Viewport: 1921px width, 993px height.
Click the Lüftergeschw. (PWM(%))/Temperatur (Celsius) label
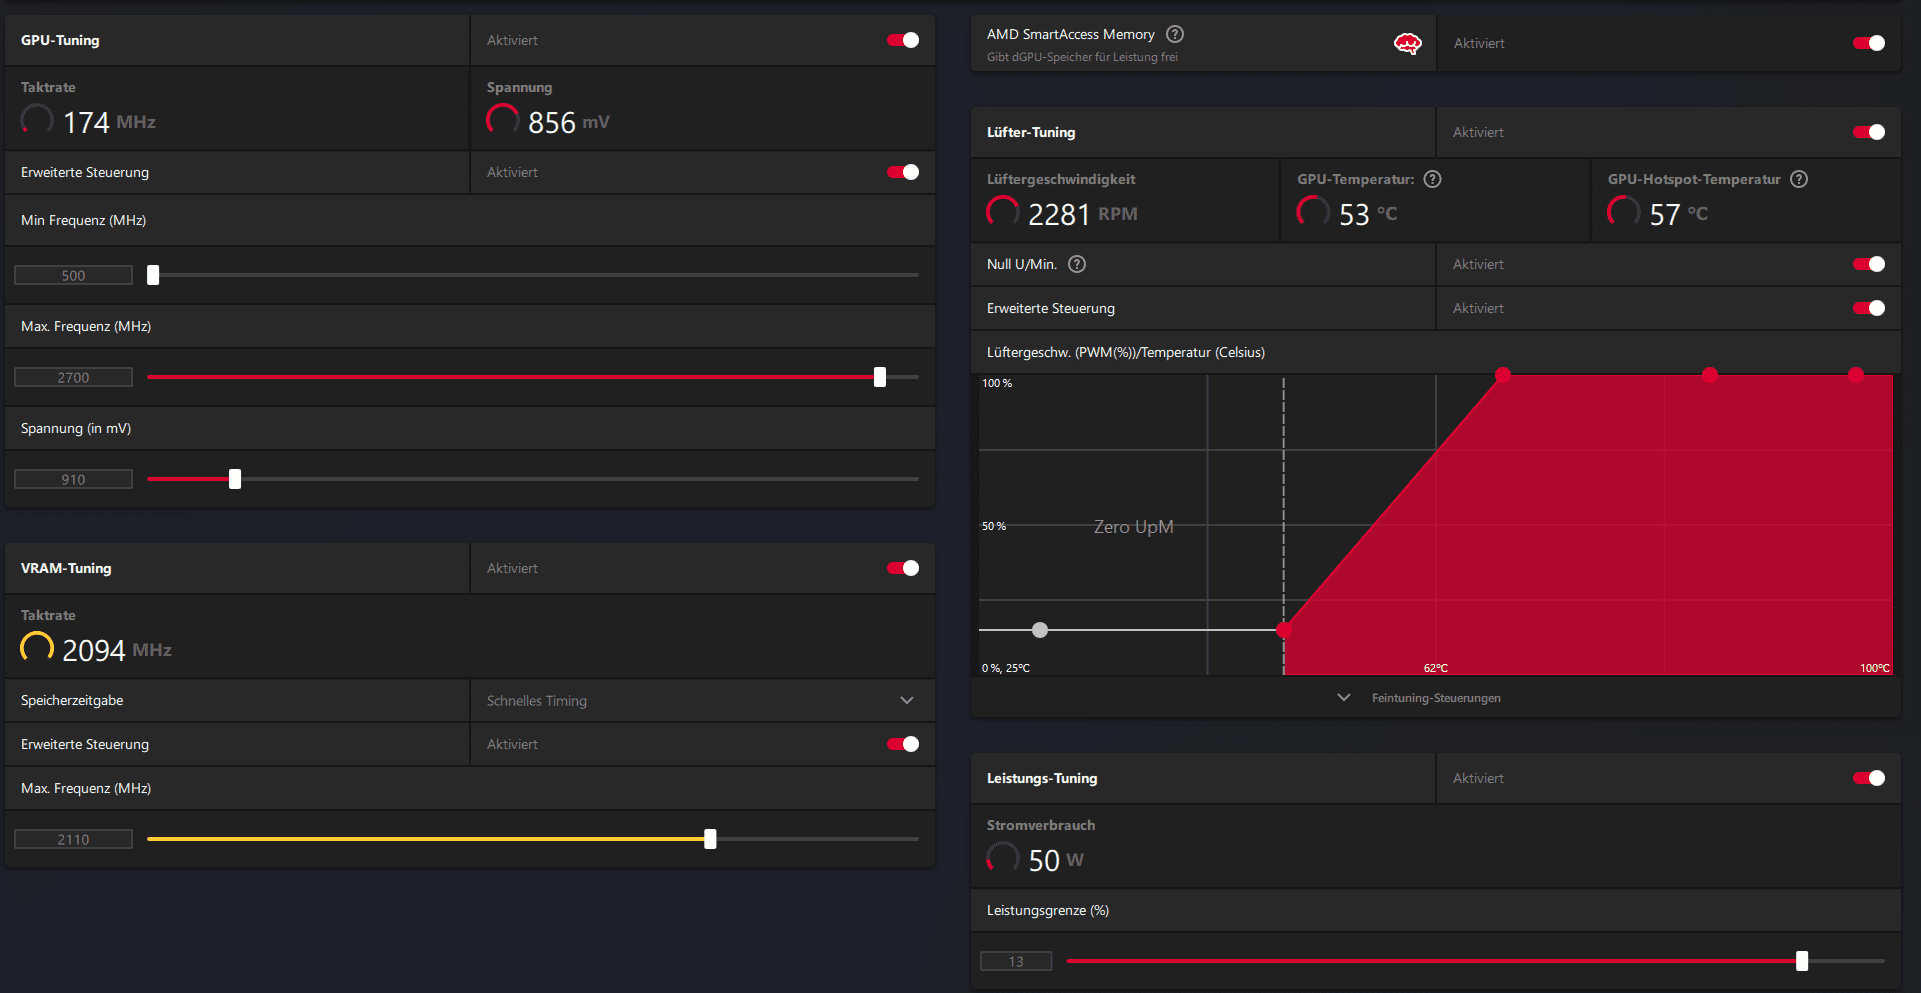pyautogui.click(x=1126, y=352)
